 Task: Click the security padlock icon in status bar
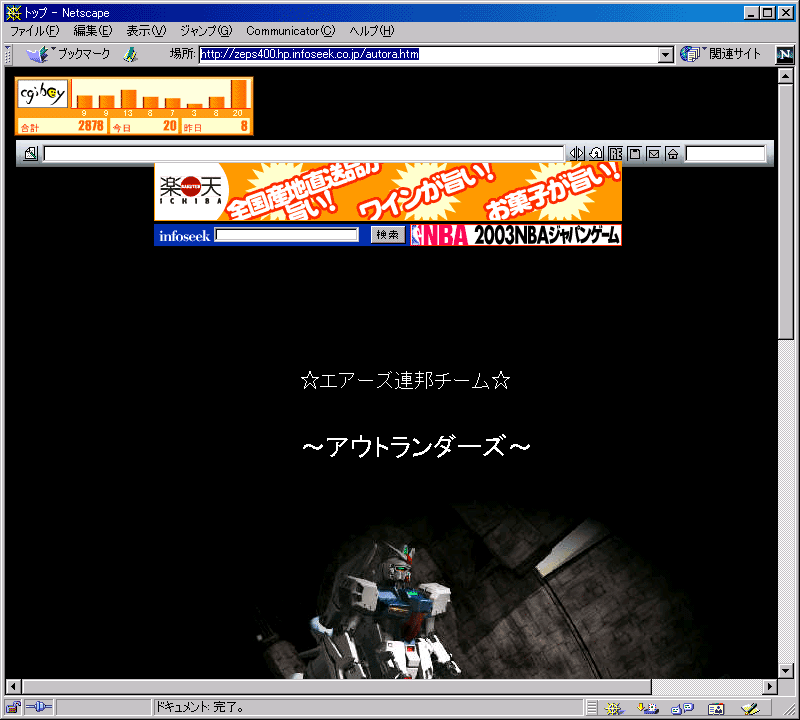tap(13, 707)
